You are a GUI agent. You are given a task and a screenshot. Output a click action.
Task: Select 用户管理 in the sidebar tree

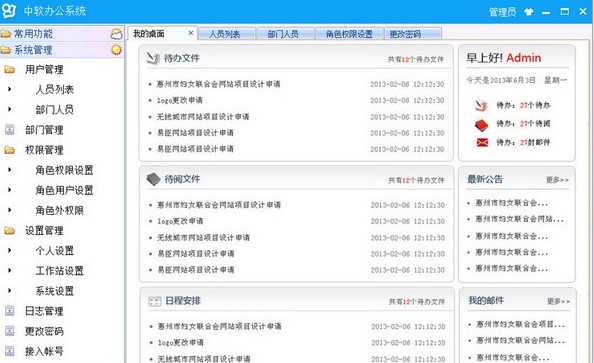tap(44, 69)
